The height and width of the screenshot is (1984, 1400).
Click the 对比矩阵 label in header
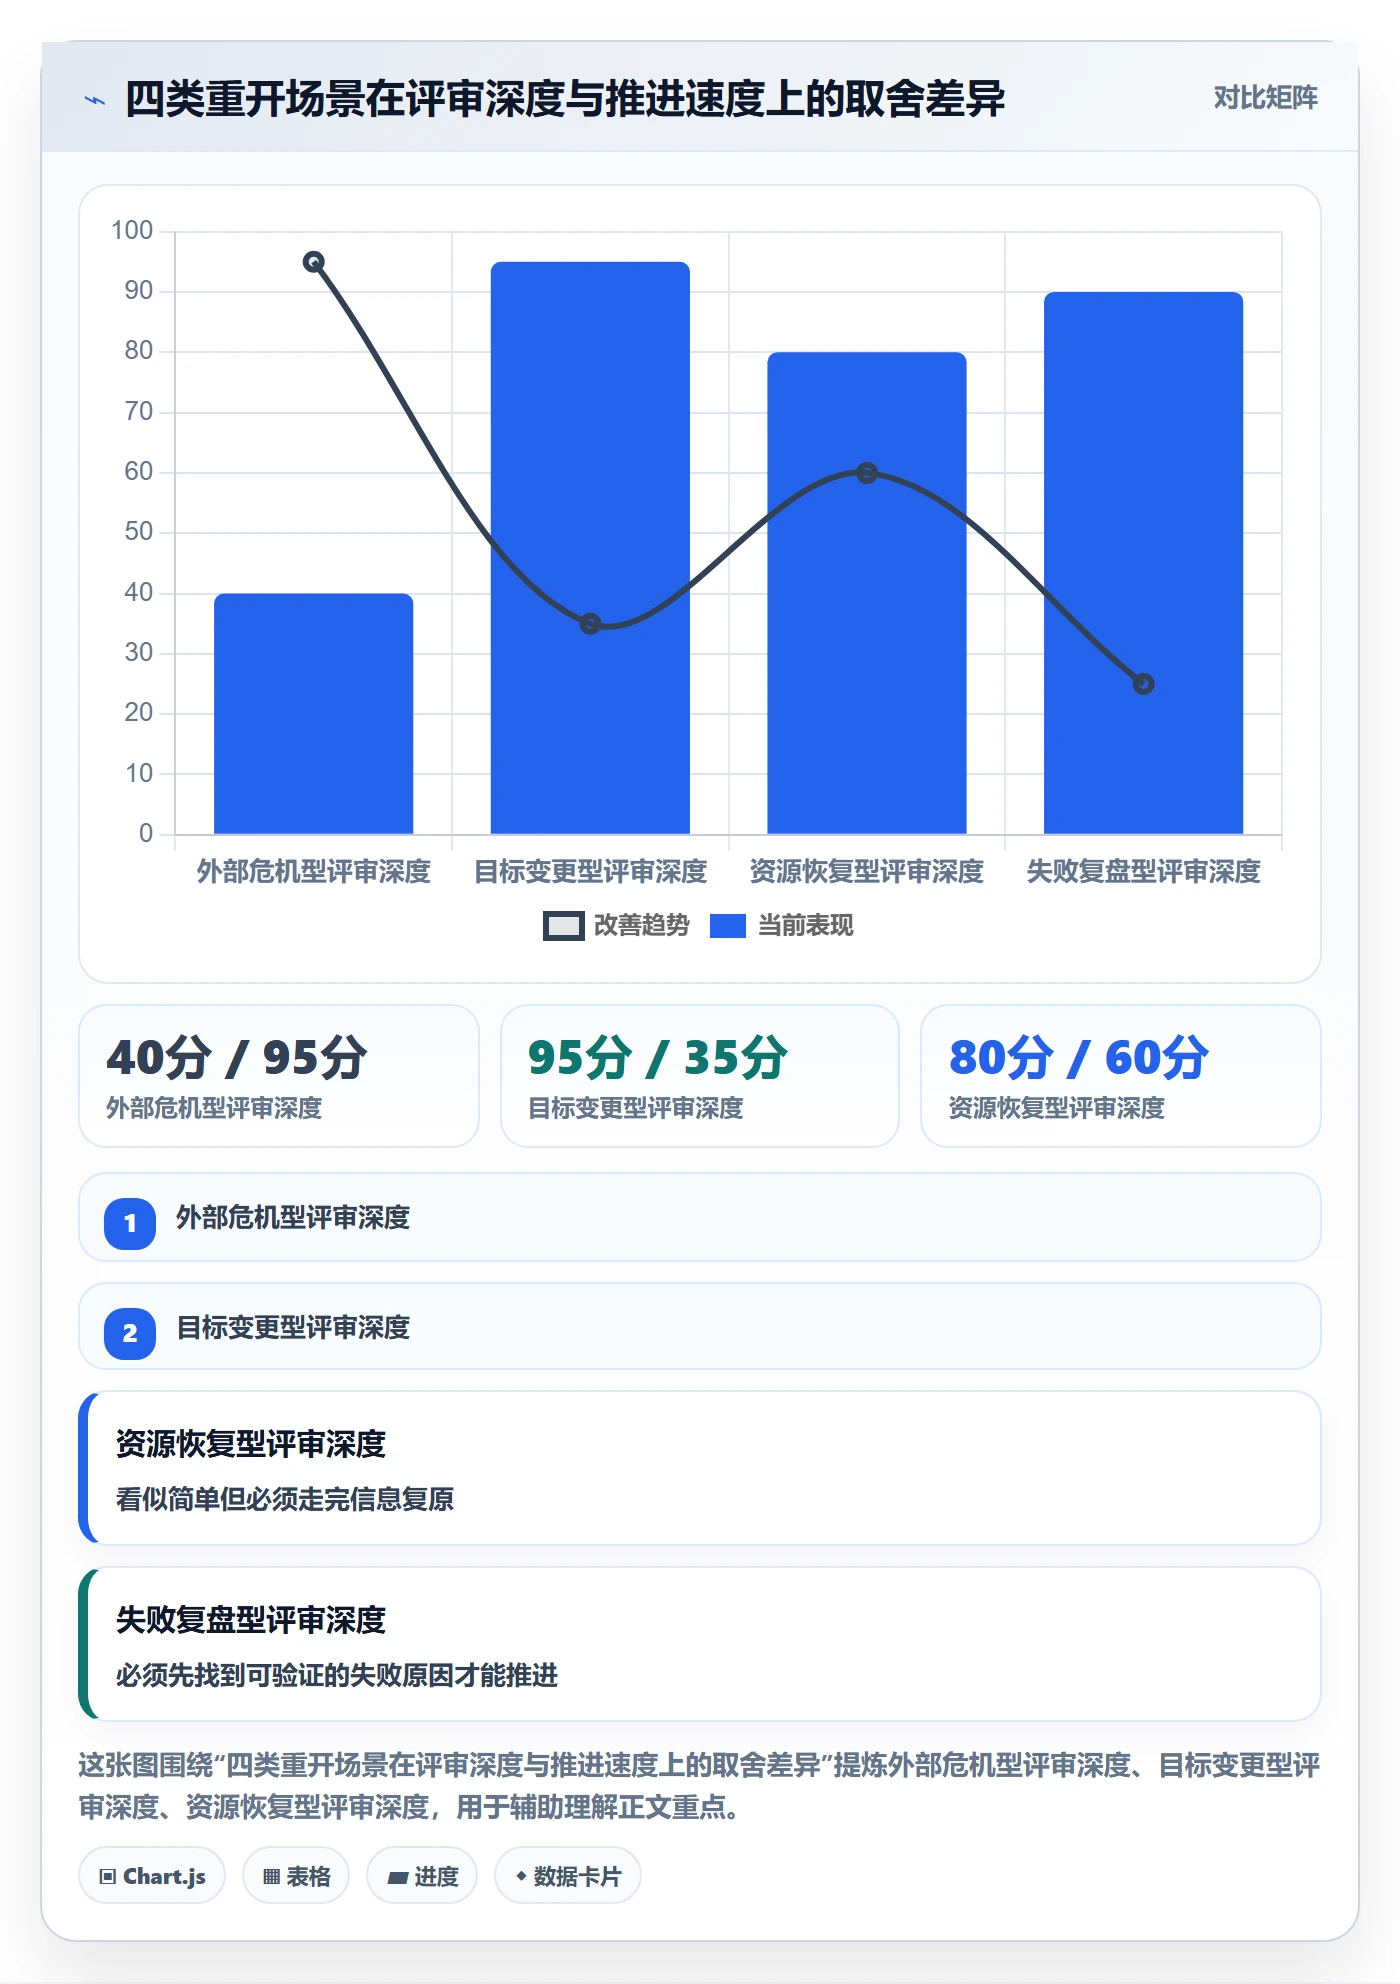[x=1265, y=98]
